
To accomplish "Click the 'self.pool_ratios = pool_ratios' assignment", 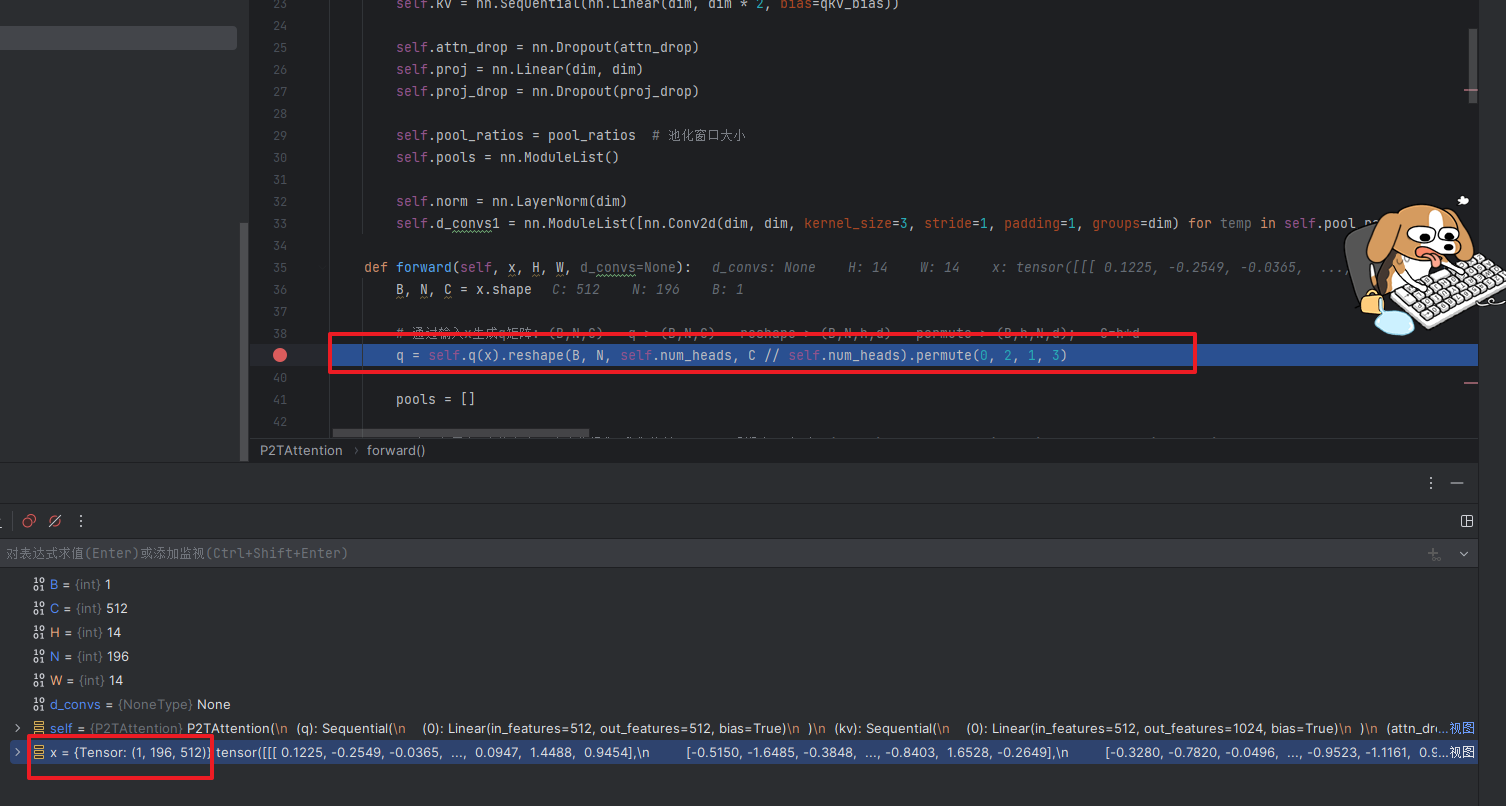I will pyautogui.click(x=516, y=135).
